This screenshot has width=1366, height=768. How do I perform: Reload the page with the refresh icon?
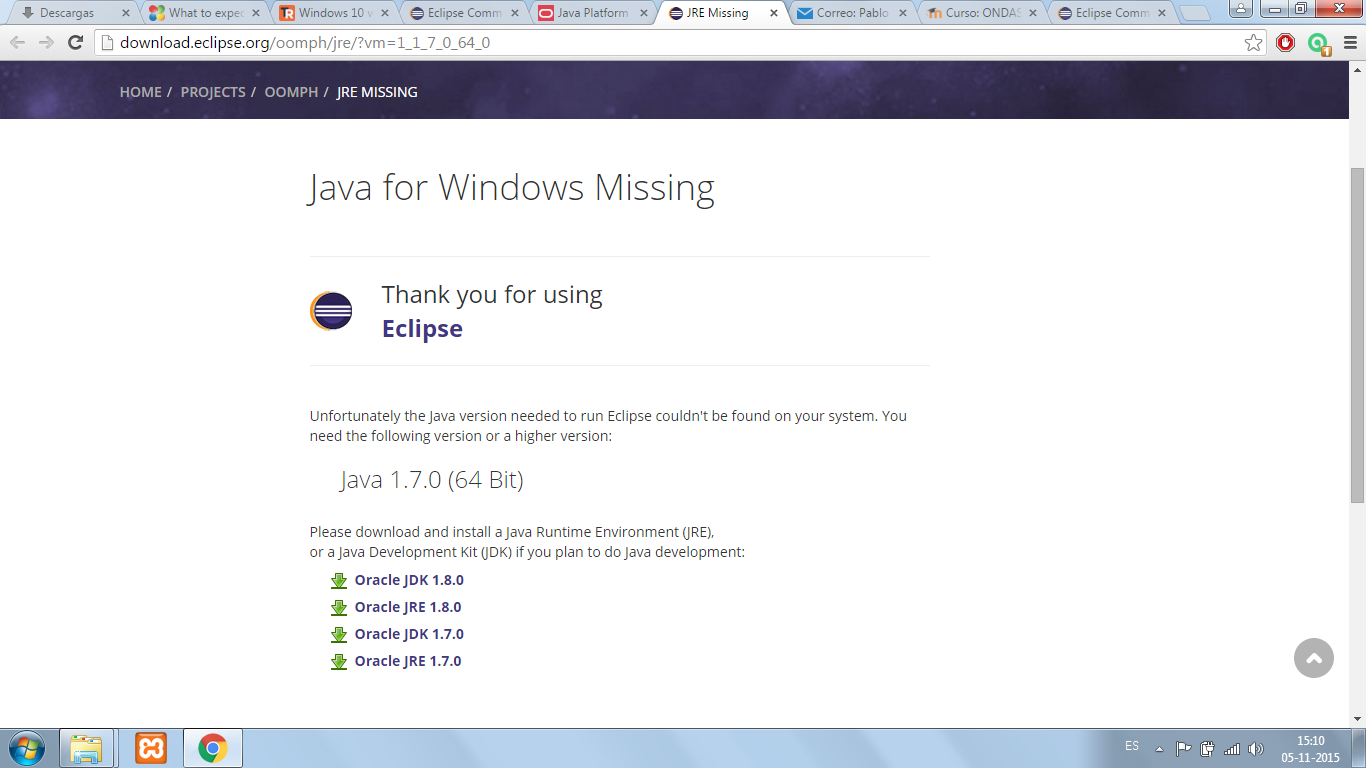coord(75,43)
